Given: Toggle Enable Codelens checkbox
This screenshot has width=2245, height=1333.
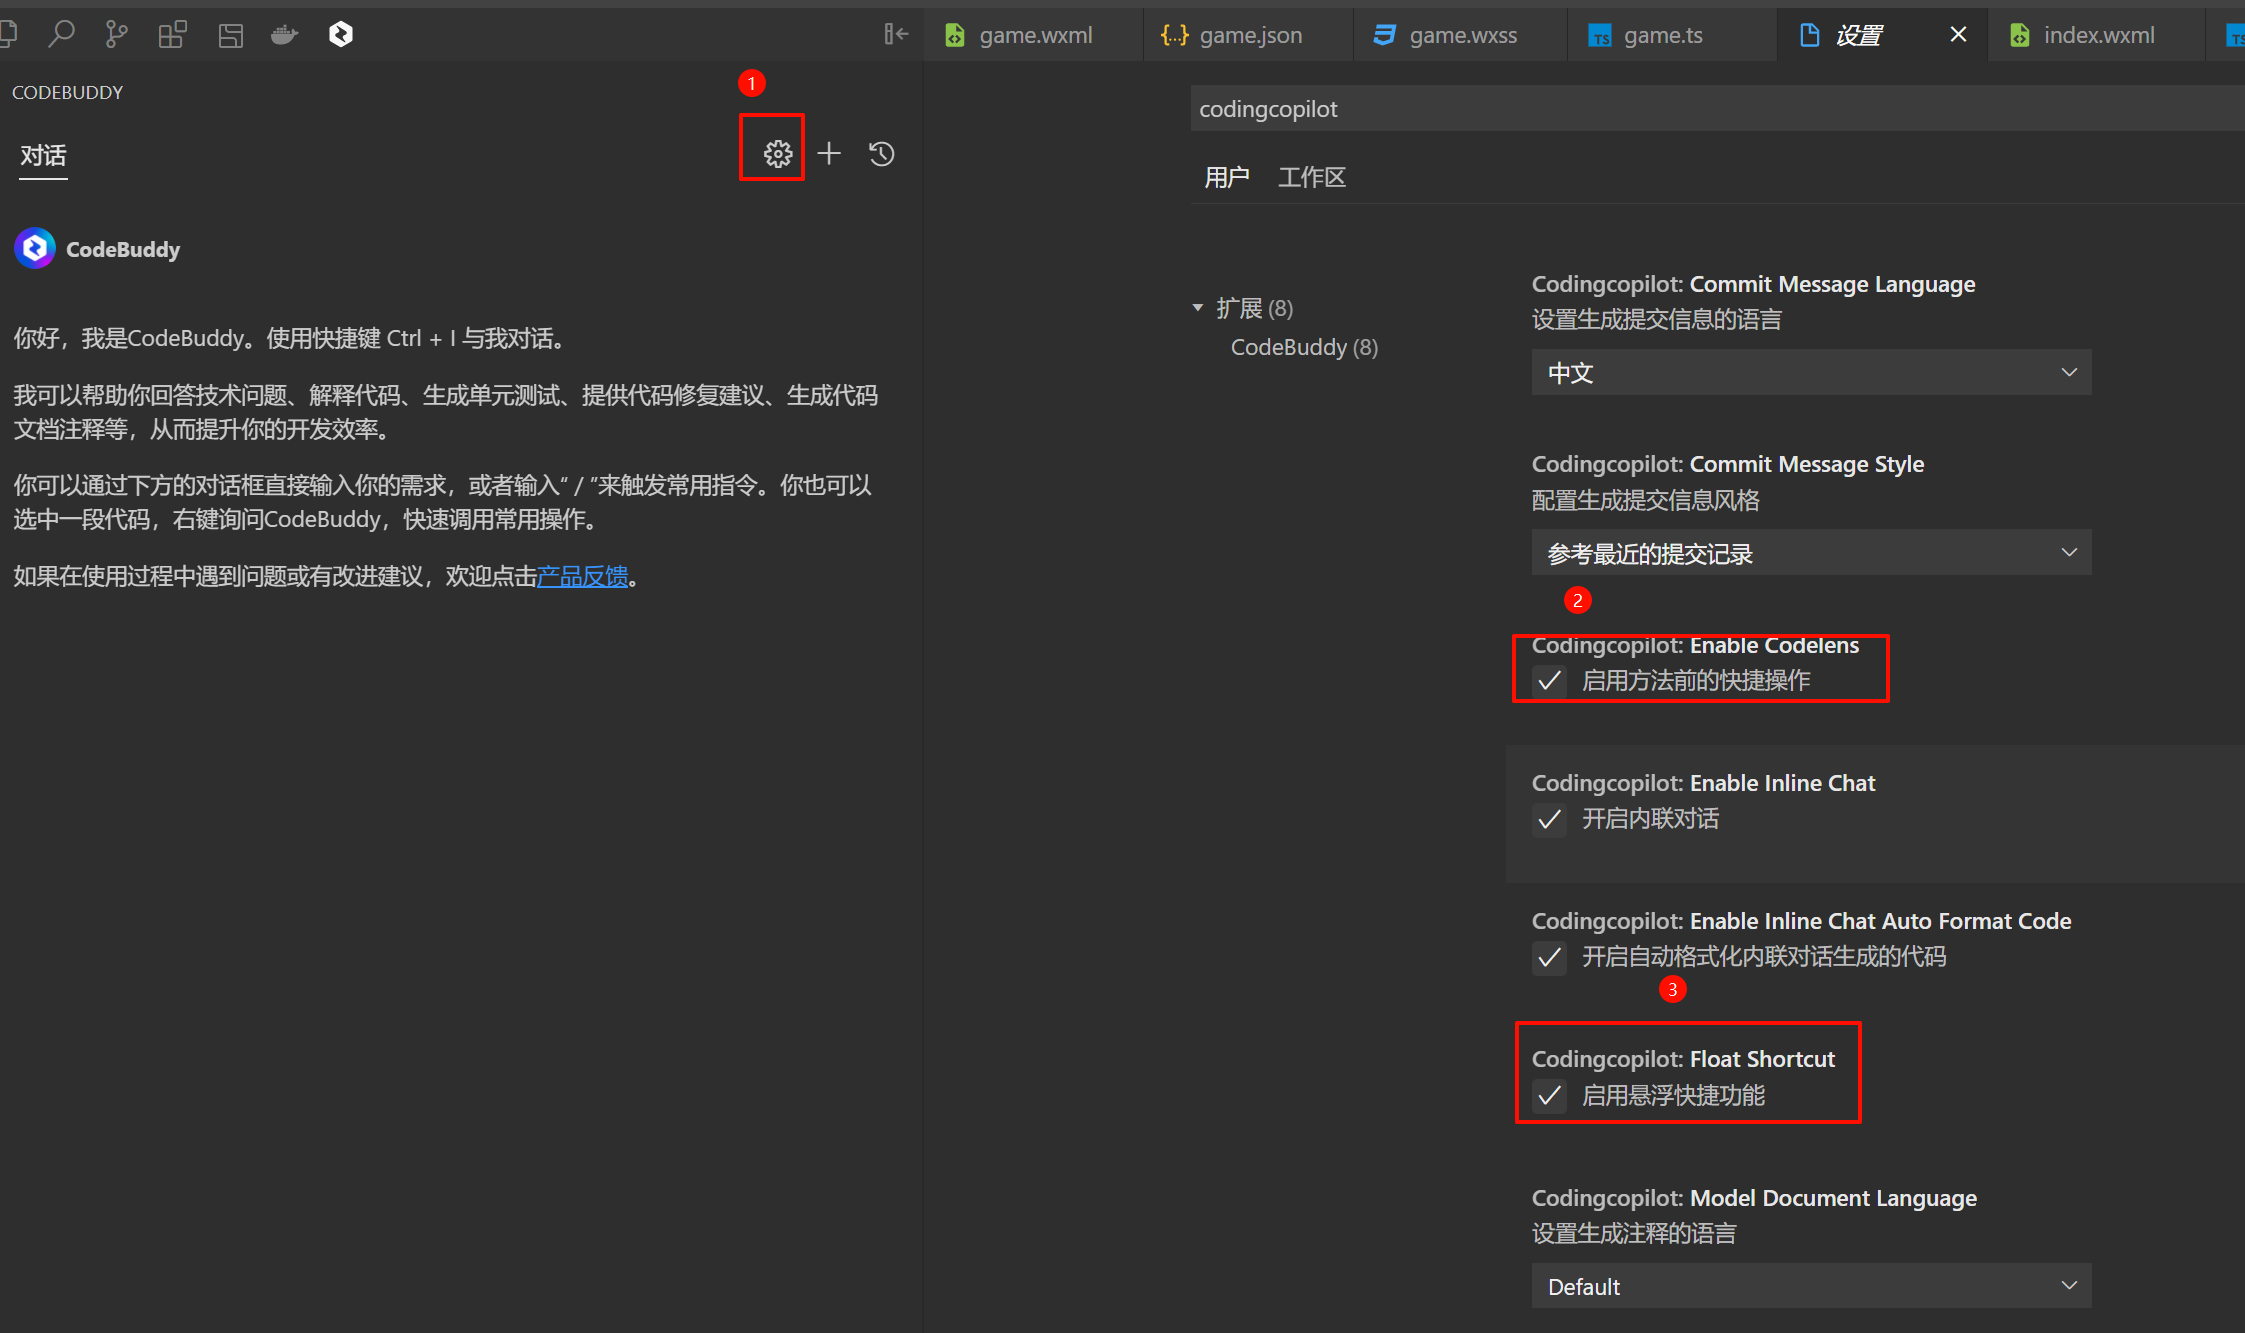Looking at the screenshot, I should click(x=1549, y=681).
